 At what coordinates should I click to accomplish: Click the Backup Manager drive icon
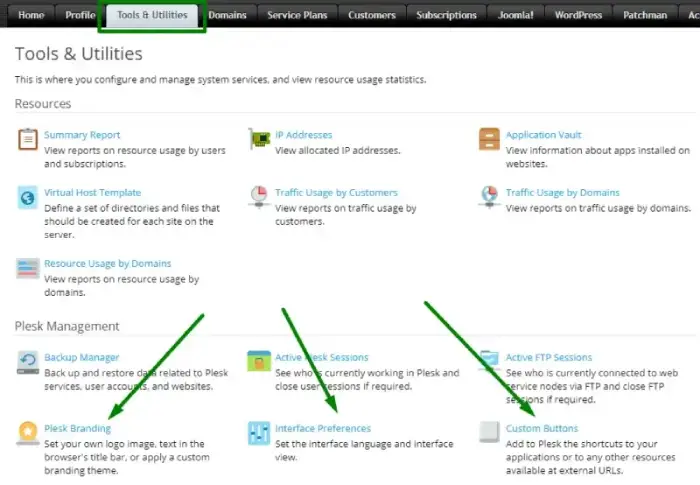pos(28,362)
